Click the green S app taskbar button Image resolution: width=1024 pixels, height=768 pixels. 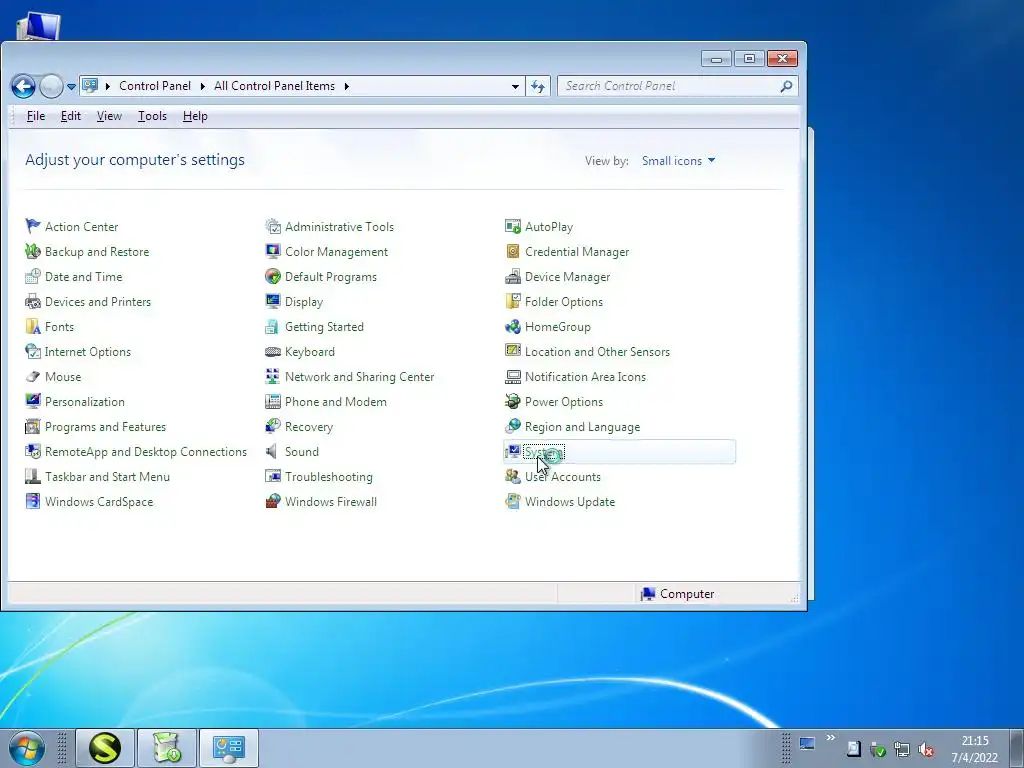105,748
